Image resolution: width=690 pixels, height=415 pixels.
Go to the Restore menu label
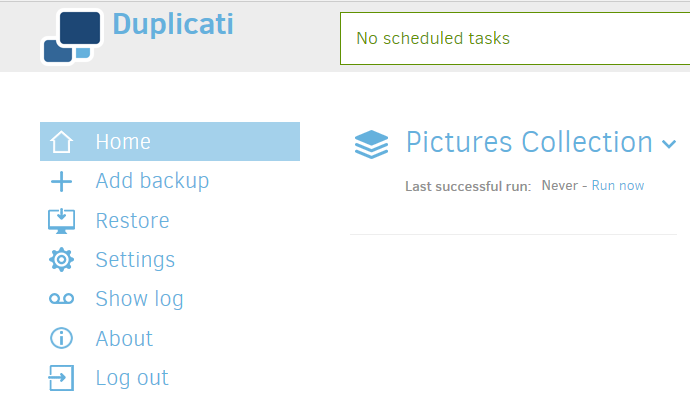point(132,220)
